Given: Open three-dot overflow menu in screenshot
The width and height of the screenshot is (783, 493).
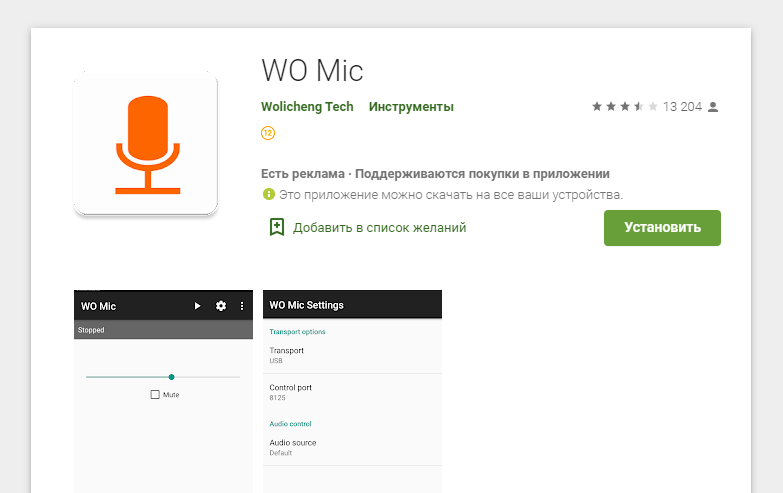Looking at the screenshot, I should click(x=242, y=306).
